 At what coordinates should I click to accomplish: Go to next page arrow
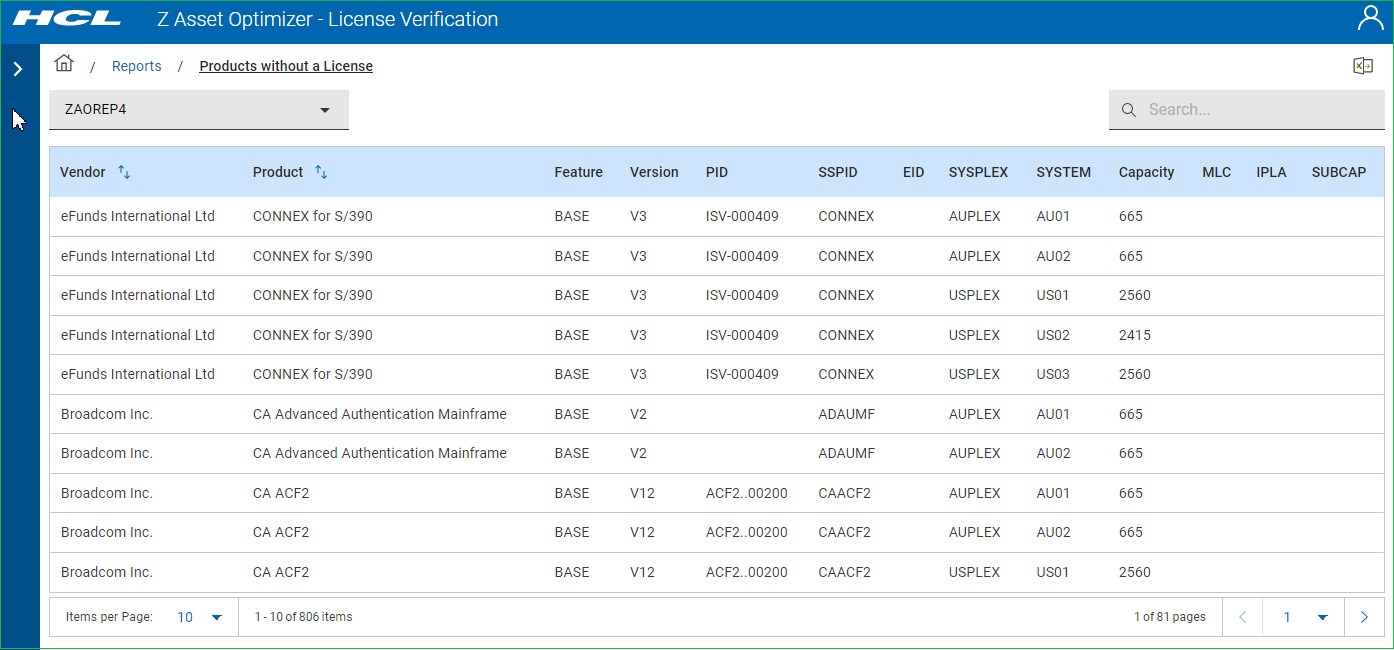tap(1364, 617)
